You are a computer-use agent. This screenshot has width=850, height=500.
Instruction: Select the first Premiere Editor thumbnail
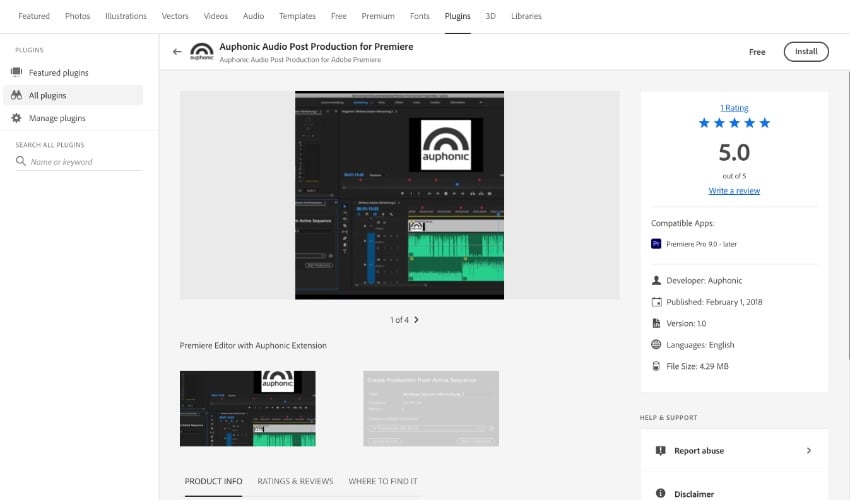click(x=247, y=408)
